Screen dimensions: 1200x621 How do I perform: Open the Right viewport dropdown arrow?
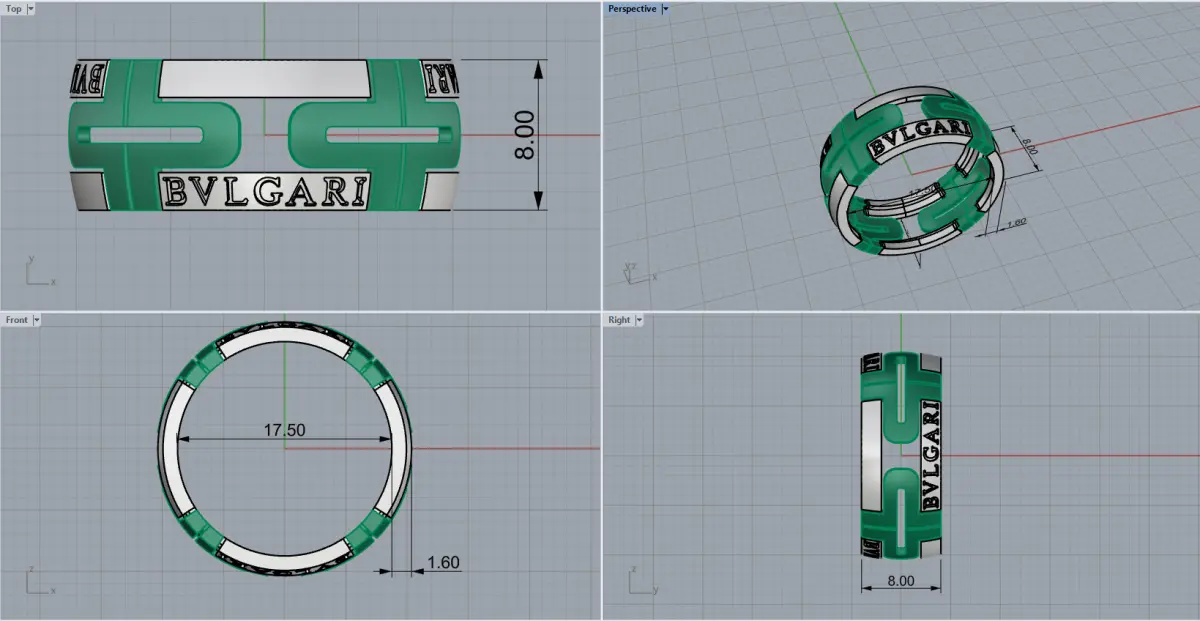click(x=639, y=320)
